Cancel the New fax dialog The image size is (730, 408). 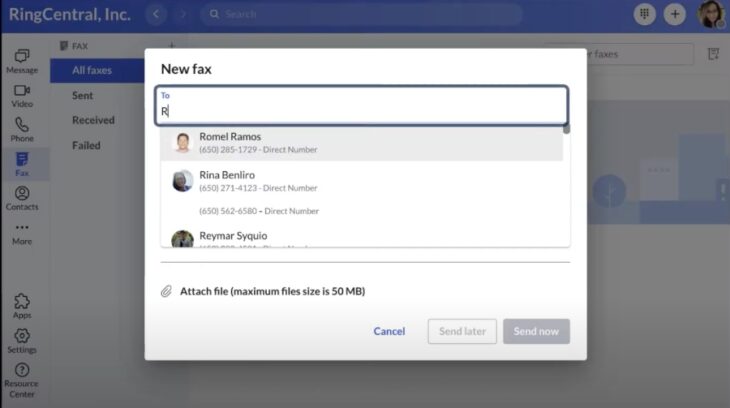[389, 331]
